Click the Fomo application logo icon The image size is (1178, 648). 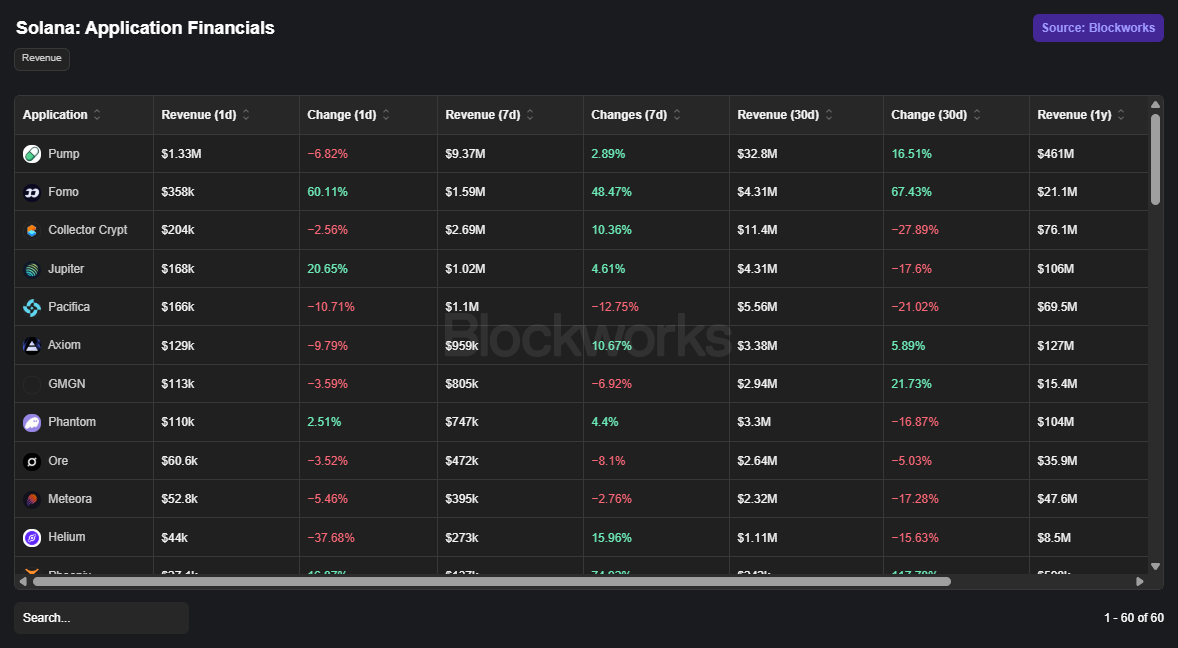pyautogui.click(x=32, y=192)
